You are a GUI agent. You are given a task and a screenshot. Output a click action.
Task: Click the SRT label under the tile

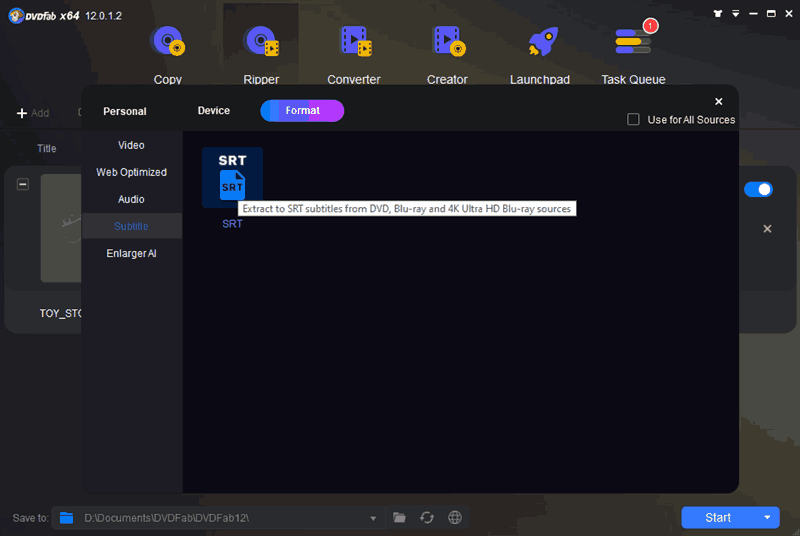[232, 224]
